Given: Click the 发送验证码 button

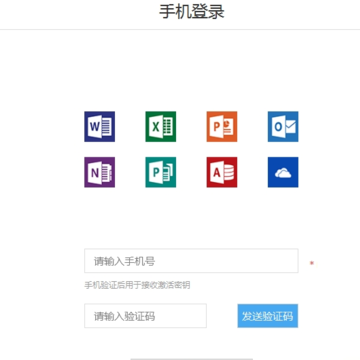Looking at the screenshot, I should coord(268,316).
